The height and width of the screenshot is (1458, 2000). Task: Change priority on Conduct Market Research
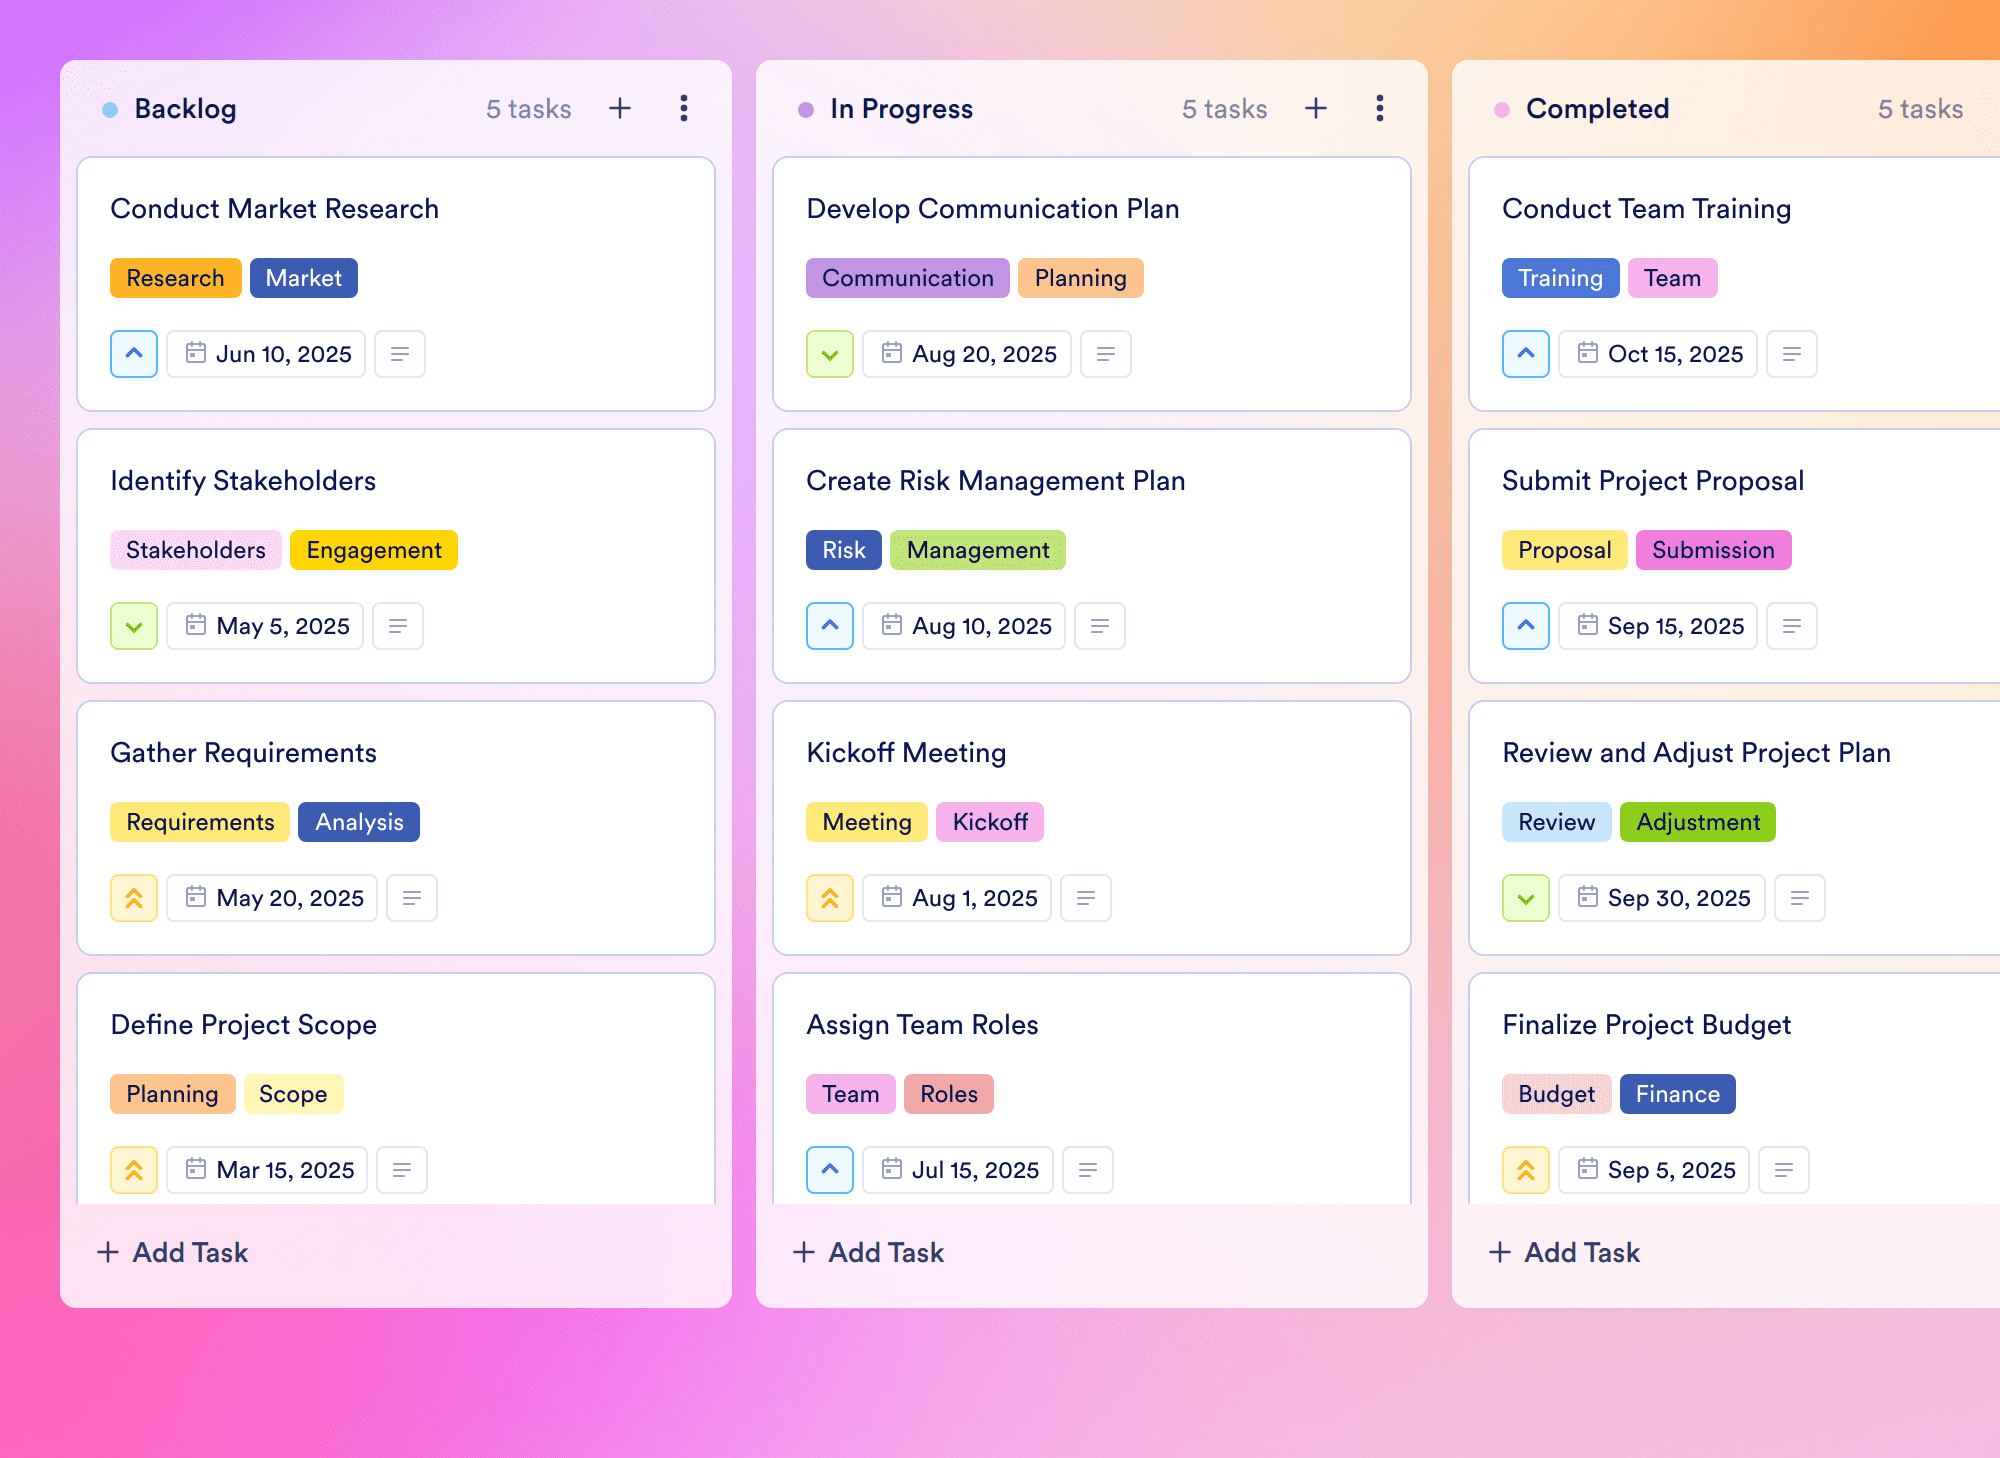[x=134, y=354]
